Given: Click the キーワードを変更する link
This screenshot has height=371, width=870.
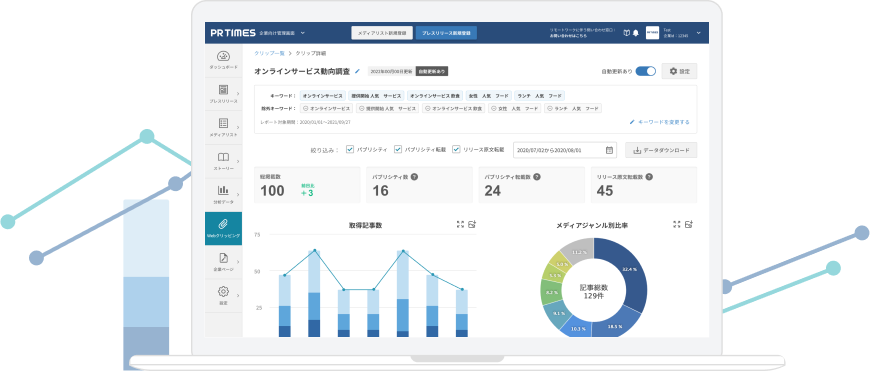Looking at the screenshot, I should (x=660, y=122).
